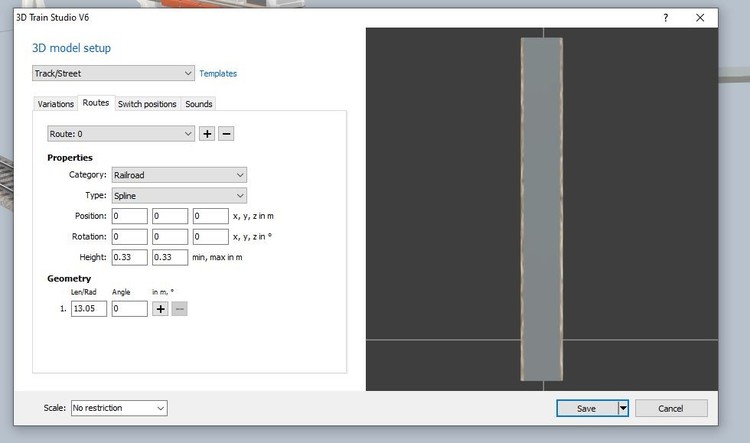Viewport: 750px width, 443px height.
Task: Click the 'Geometry' section label
Action: [x=69, y=278]
